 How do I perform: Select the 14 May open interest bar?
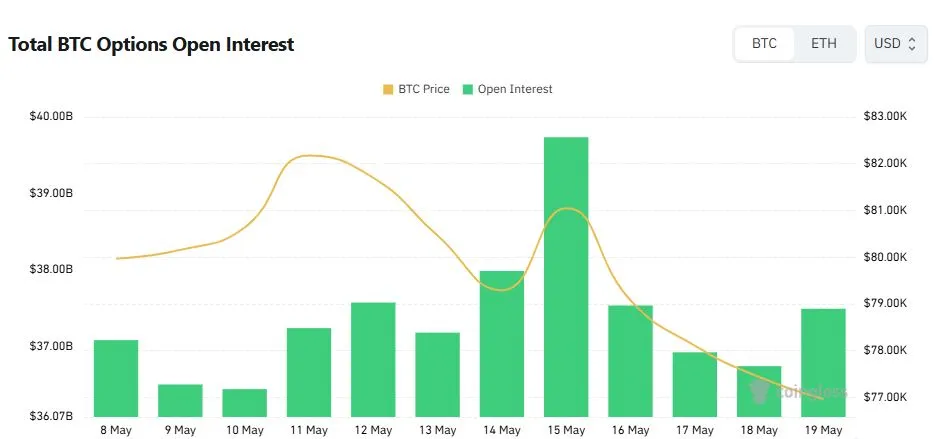coord(501,344)
